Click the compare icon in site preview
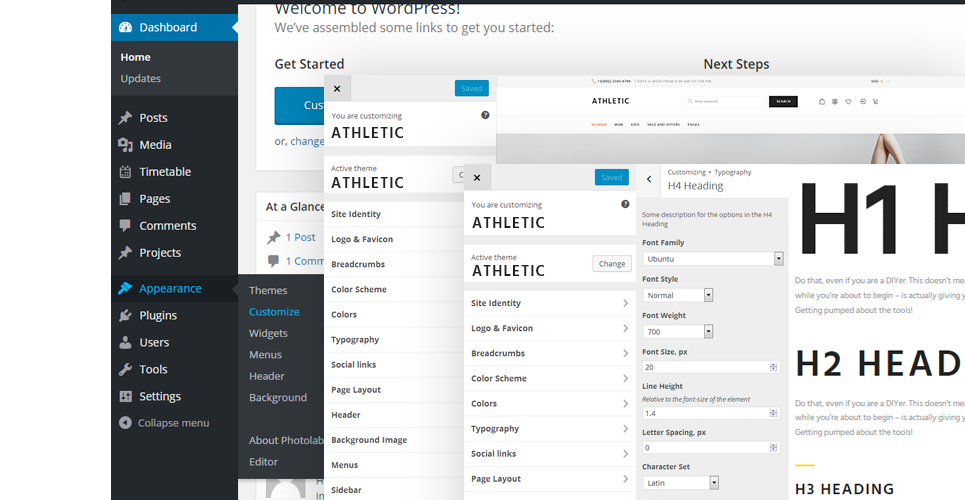This screenshot has width=965, height=500. (835, 102)
